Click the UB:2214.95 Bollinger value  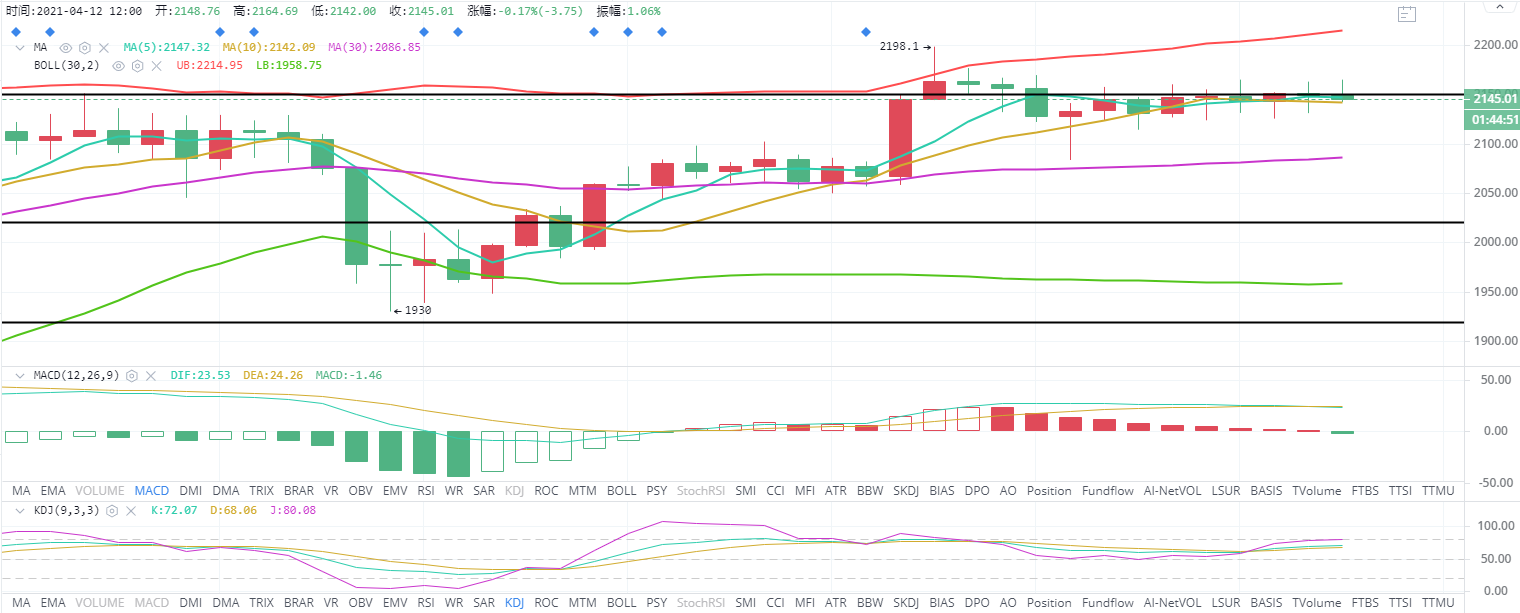coord(209,65)
